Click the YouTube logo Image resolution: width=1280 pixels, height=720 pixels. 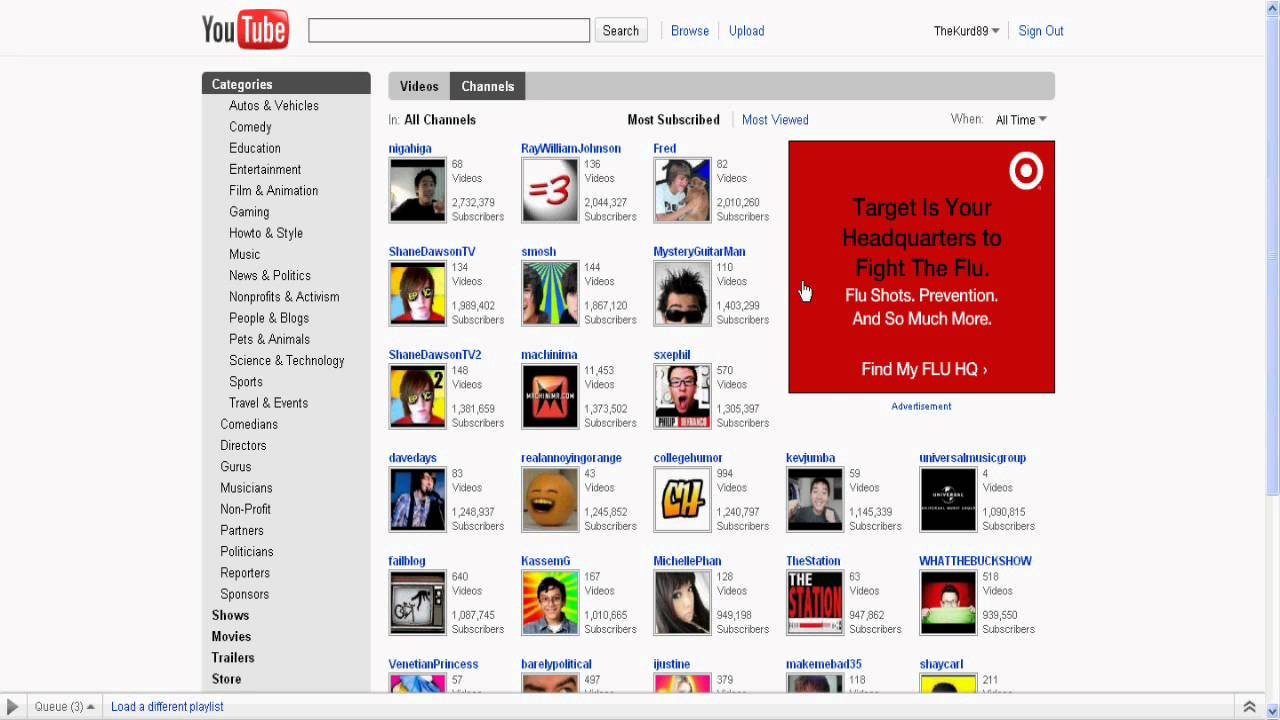point(245,30)
